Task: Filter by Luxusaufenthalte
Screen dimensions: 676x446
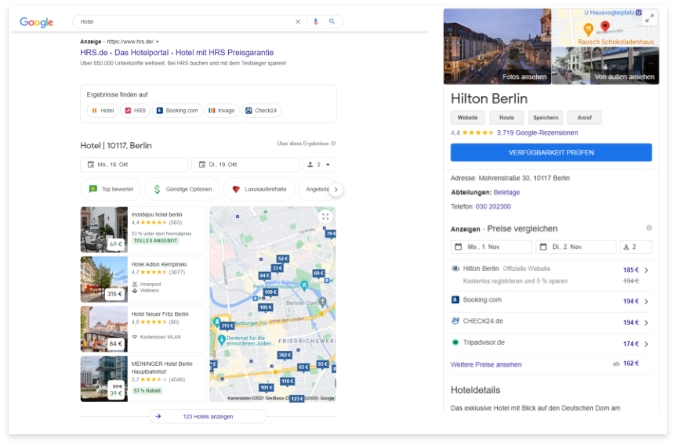Action: pos(259,189)
